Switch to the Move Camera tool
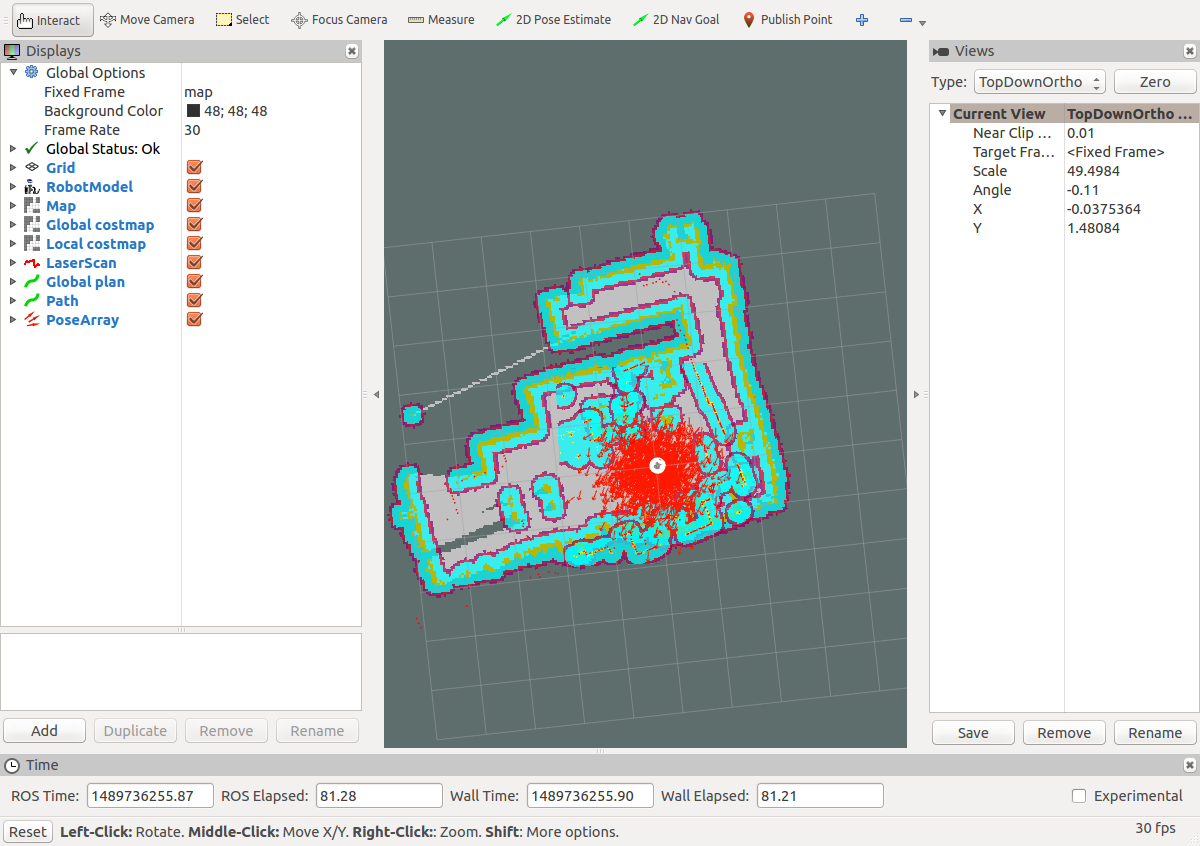1200x846 pixels. point(147,18)
